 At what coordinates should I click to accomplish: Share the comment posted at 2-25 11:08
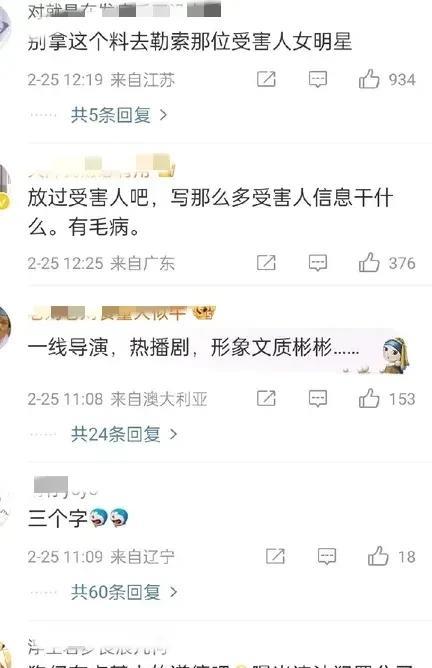(x=266, y=399)
